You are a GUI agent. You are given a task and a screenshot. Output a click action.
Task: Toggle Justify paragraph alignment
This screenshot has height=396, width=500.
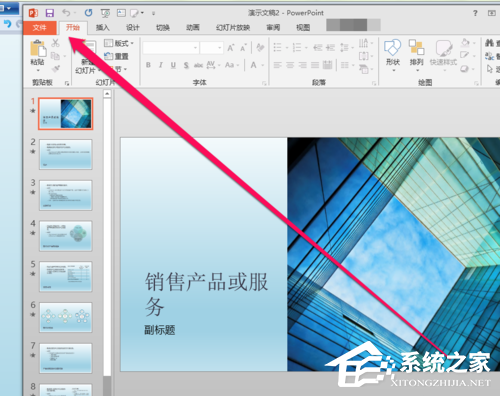315,65
